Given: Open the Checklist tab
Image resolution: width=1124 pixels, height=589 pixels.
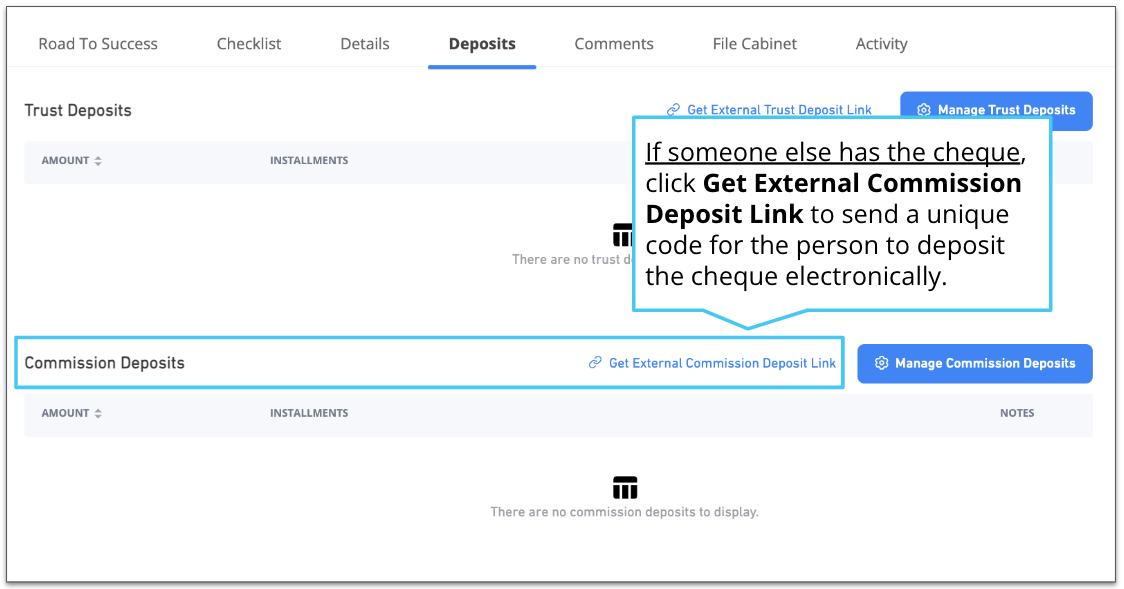Looking at the screenshot, I should pyautogui.click(x=248, y=43).
